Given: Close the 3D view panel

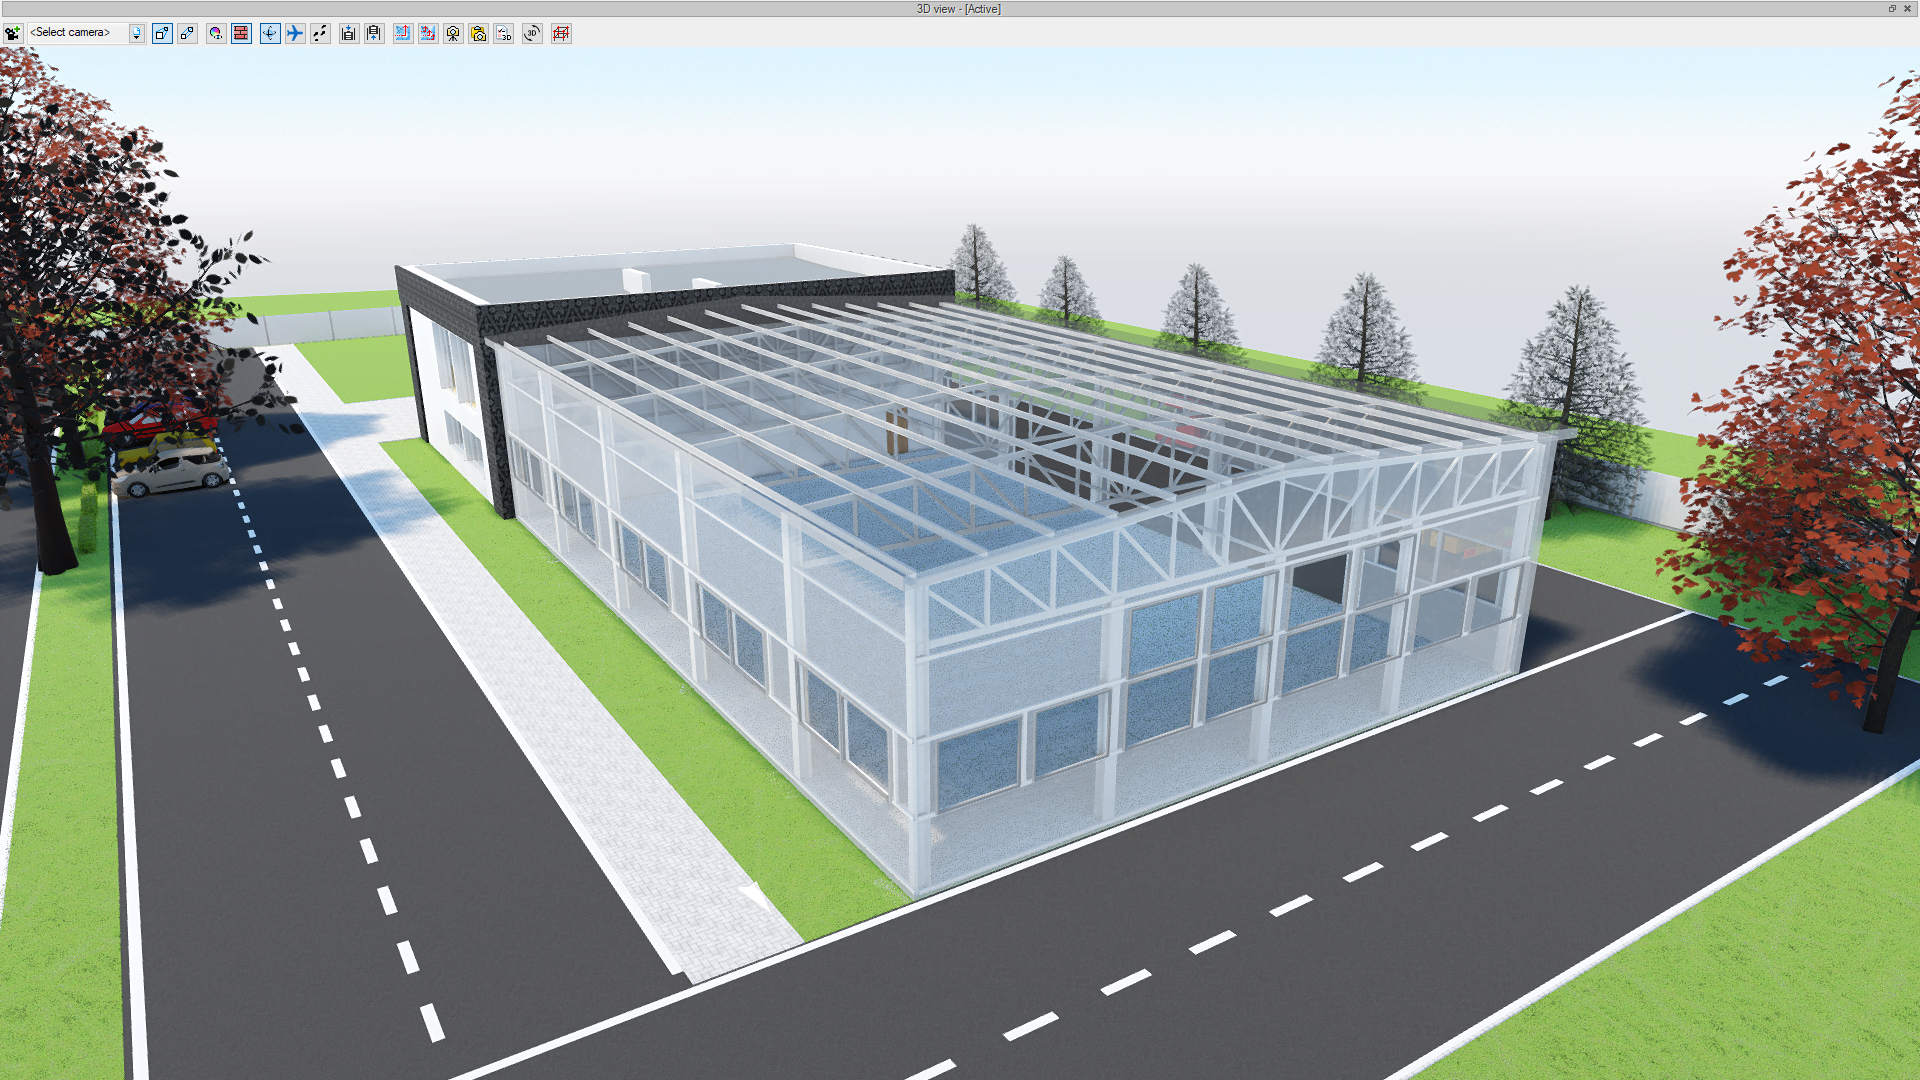Looking at the screenshot, I should coord(1907,9).
